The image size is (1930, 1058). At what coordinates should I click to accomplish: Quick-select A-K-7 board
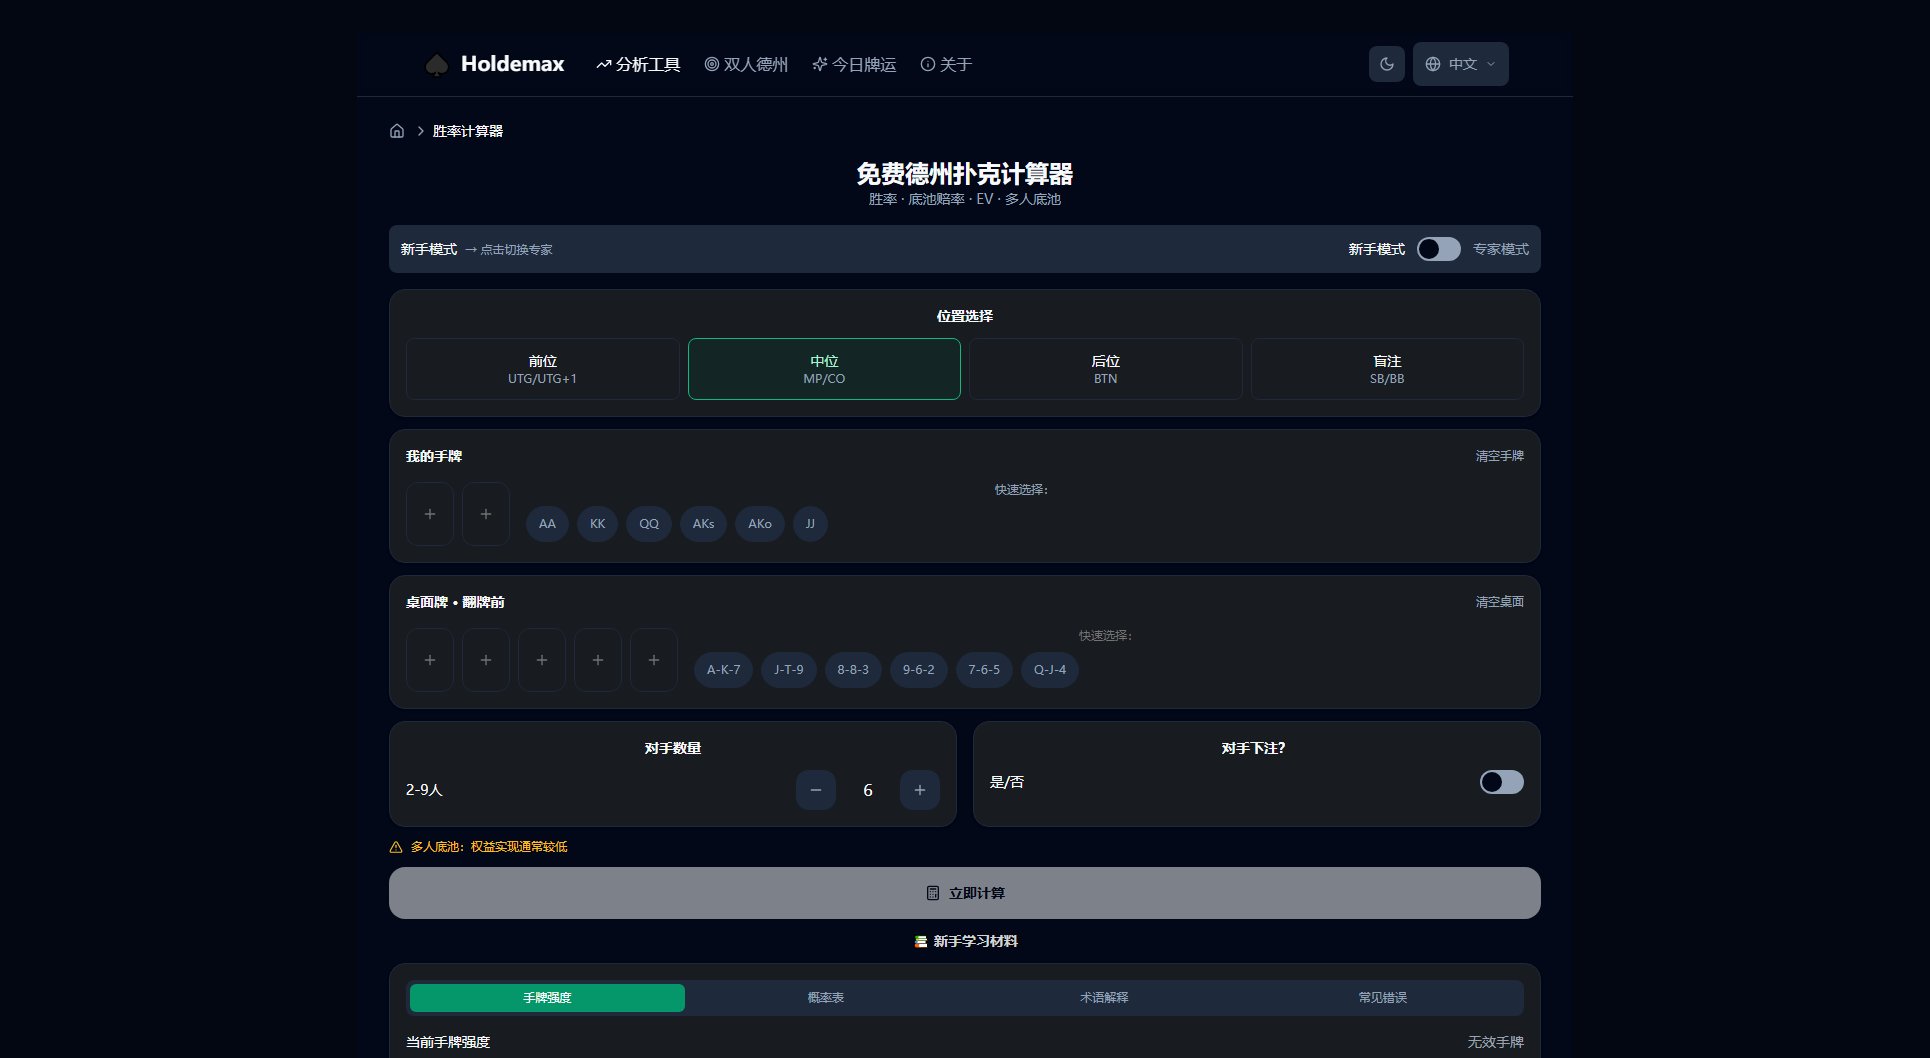[x=723, y=670]
